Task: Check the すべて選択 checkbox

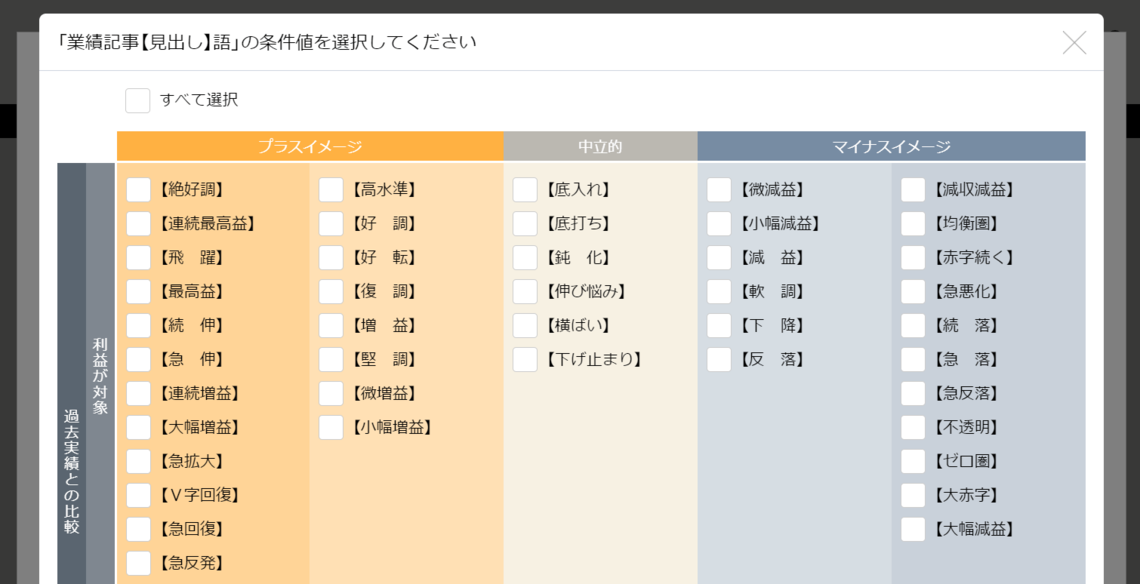Action: coord(138,100)
